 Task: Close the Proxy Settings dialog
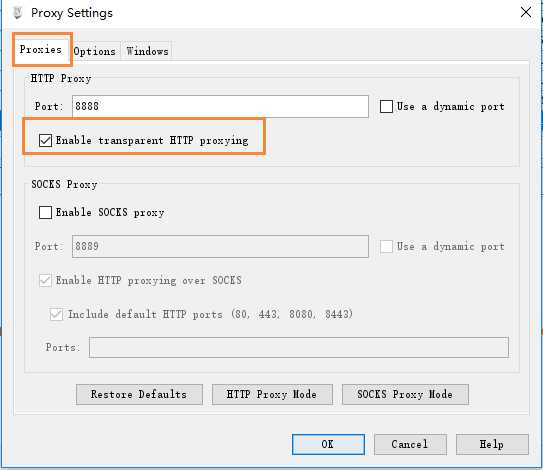(x=526, y=12)
